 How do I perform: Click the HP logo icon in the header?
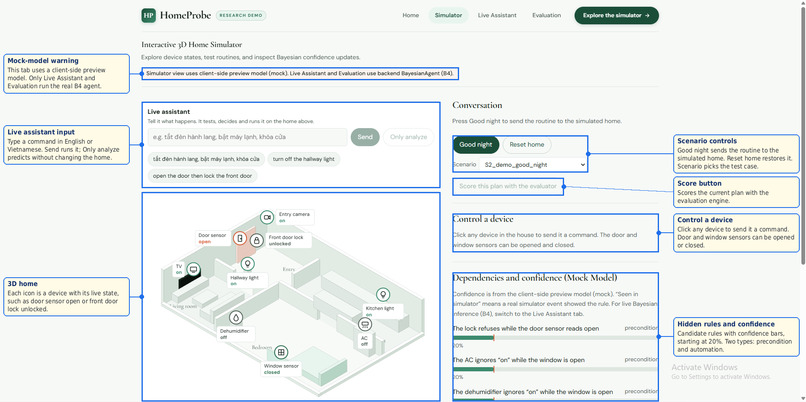pyautogui.click(x=149, y=15)
